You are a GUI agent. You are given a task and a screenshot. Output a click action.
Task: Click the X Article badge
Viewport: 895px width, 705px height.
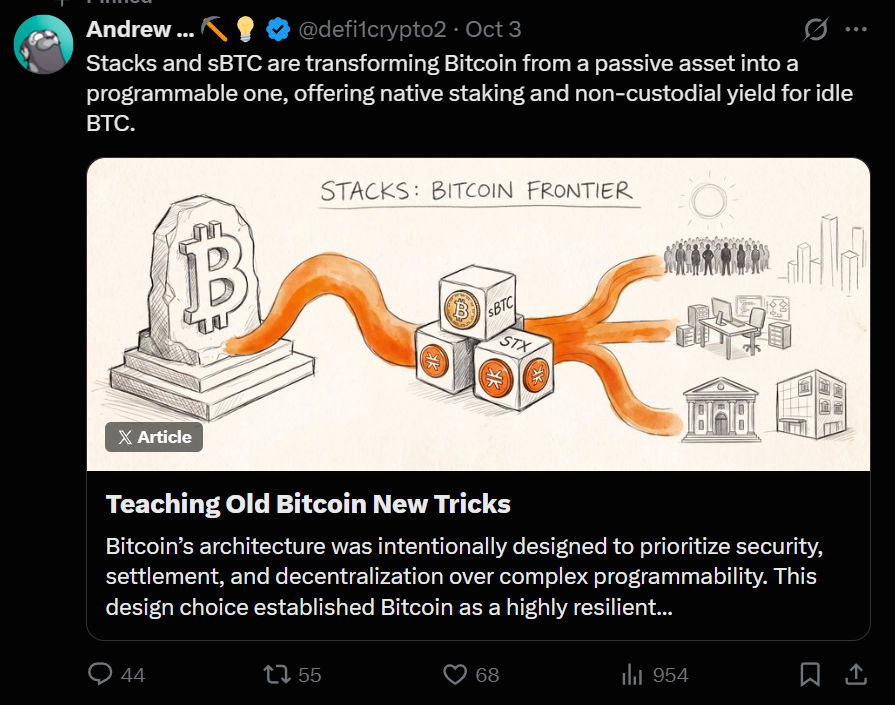(x=154, y=437)
